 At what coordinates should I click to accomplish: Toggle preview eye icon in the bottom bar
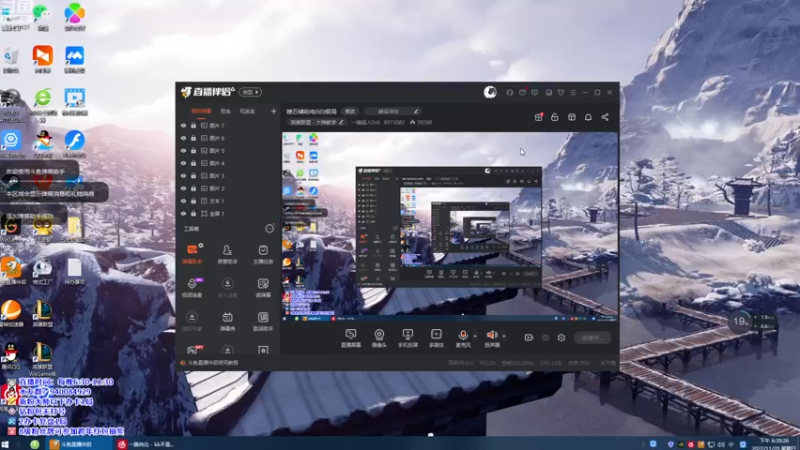pos(545,337)
